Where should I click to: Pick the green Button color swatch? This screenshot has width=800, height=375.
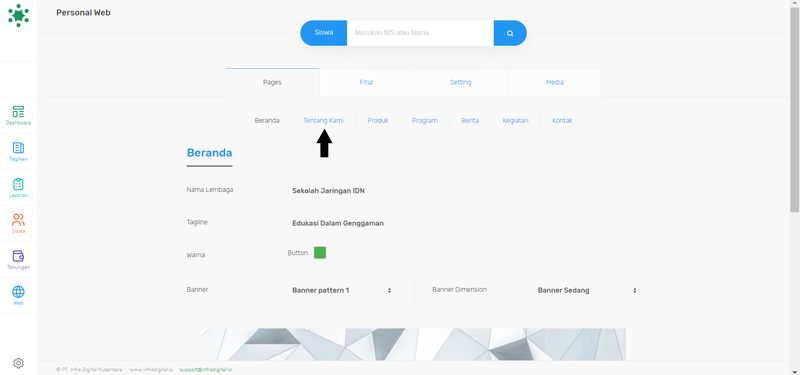pyautogui.click(x=320, y=253)
